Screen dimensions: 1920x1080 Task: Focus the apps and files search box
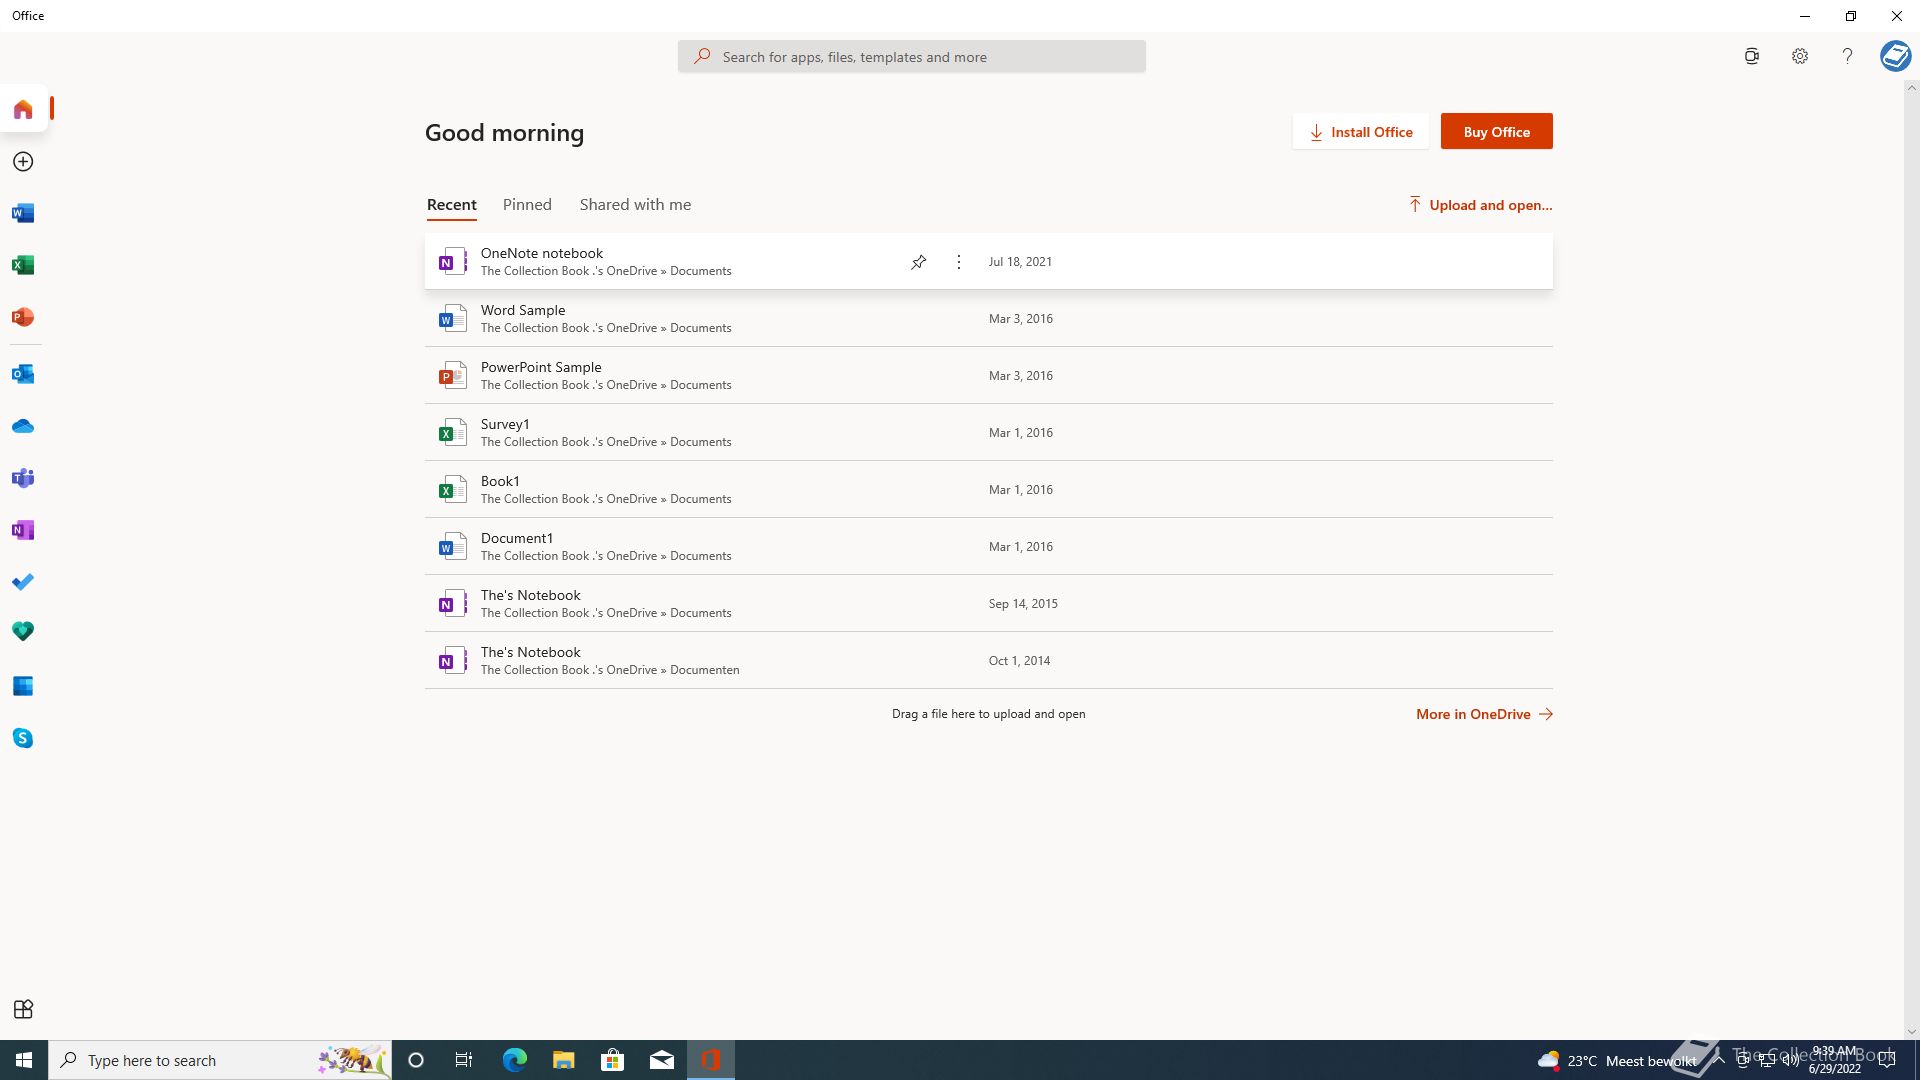[x=911, y=57]
